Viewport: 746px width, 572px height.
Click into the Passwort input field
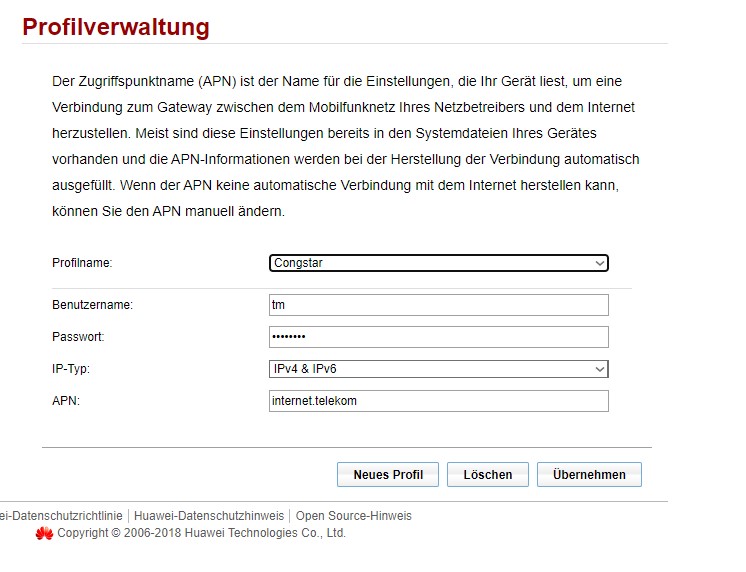tap(438, 337)
